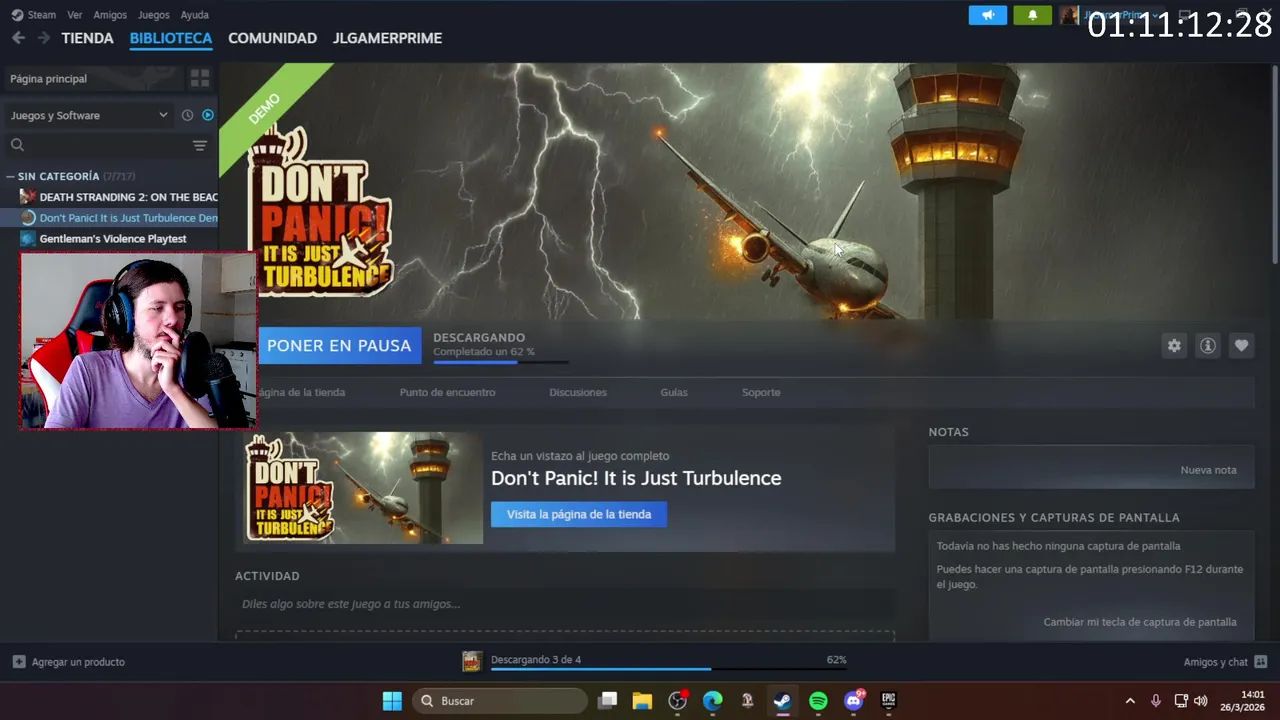The height and width of the screenshot is (720, 1280).
Task: Click the activity comment input field
Action: (565, 604)
